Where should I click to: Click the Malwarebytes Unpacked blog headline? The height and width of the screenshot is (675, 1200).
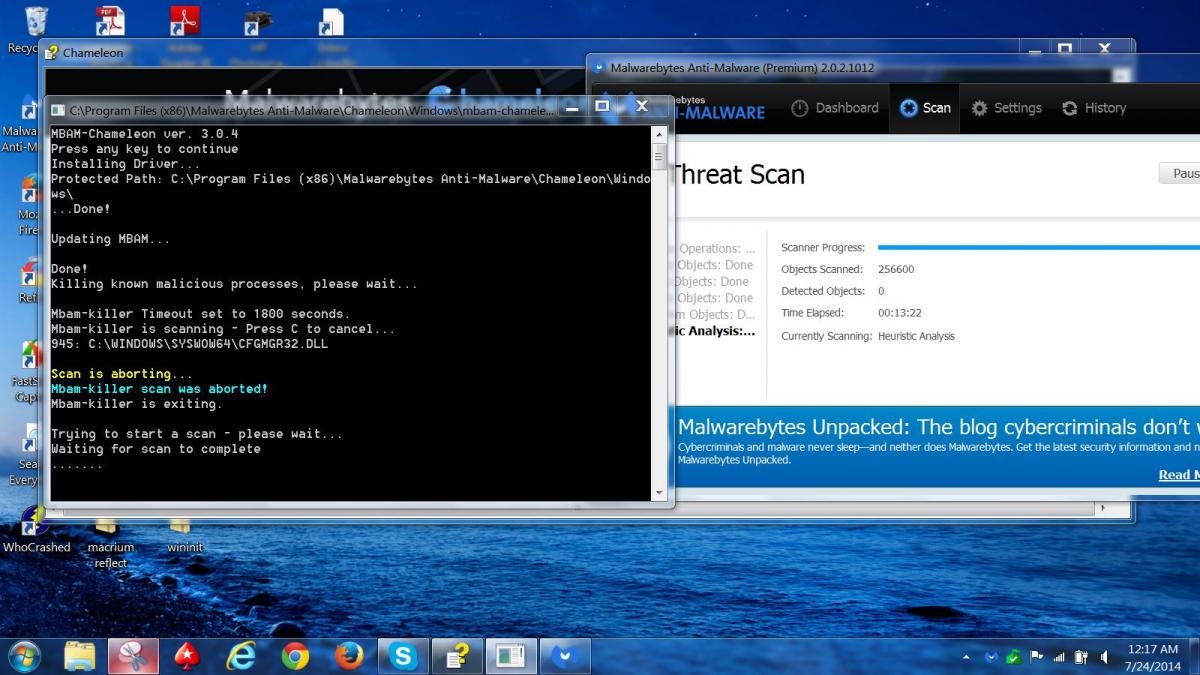click(x=938, y=427)
